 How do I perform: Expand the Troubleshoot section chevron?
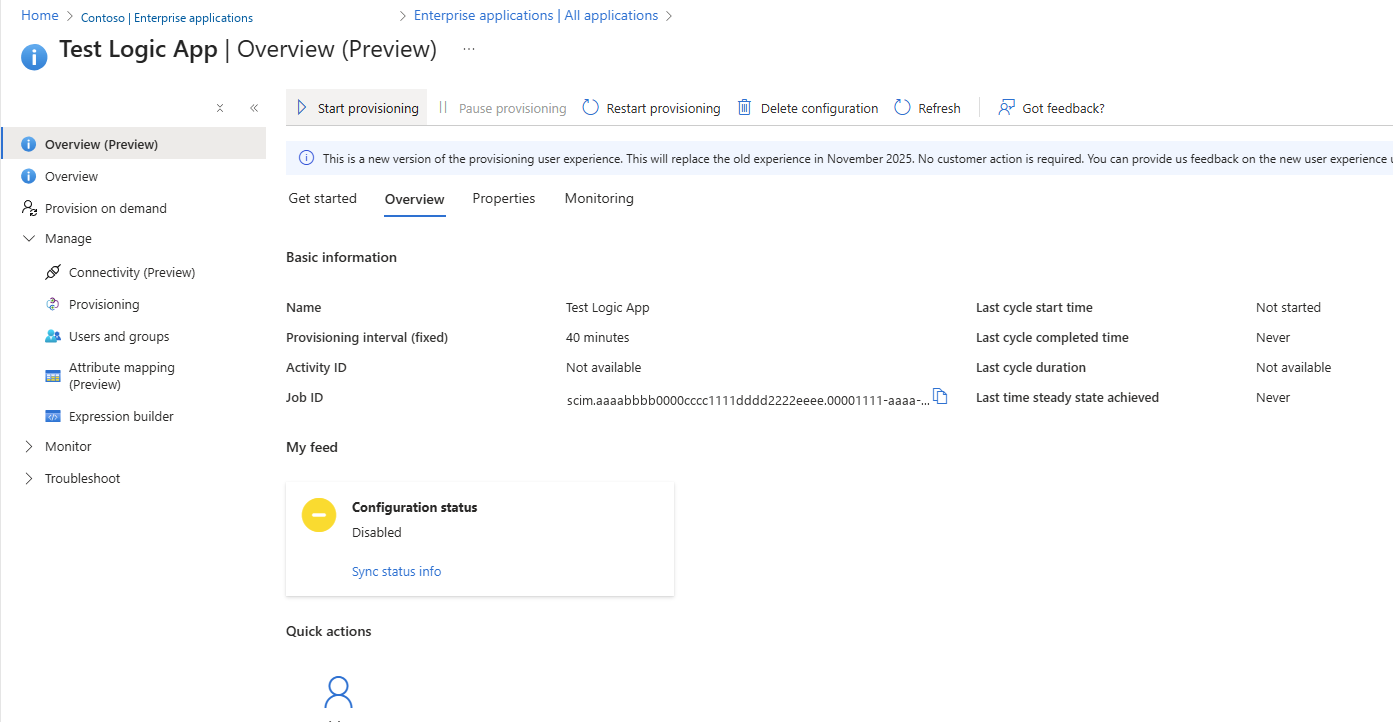29,478
